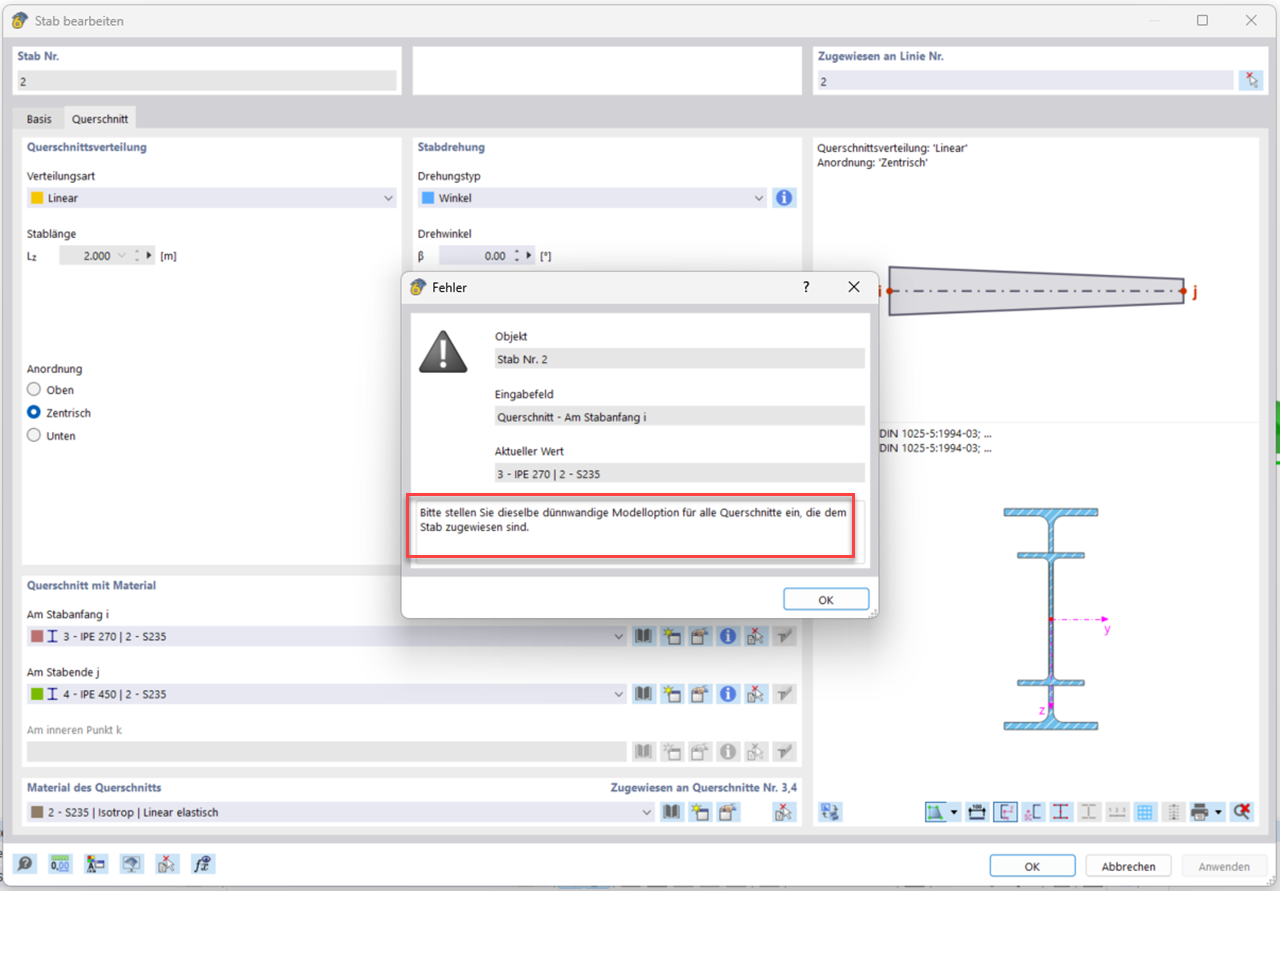Click the monitor view icon in bottom toolbar
The width and height of the screenshot is (1280, 961).
131,864
